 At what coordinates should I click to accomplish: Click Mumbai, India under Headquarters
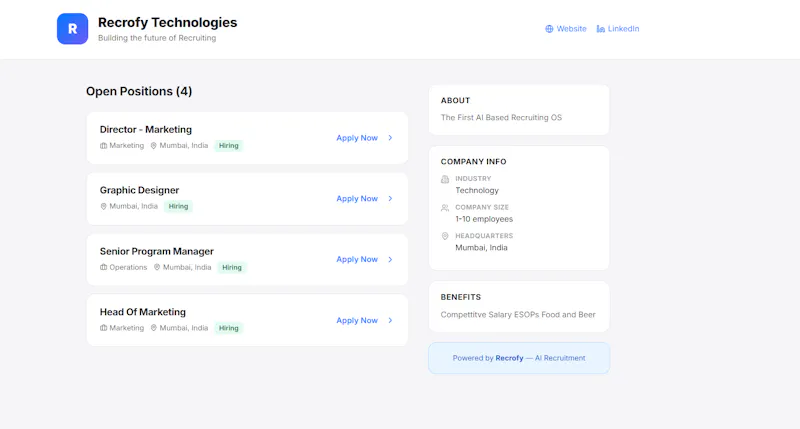pyautogui.click(x=481, y=247)
